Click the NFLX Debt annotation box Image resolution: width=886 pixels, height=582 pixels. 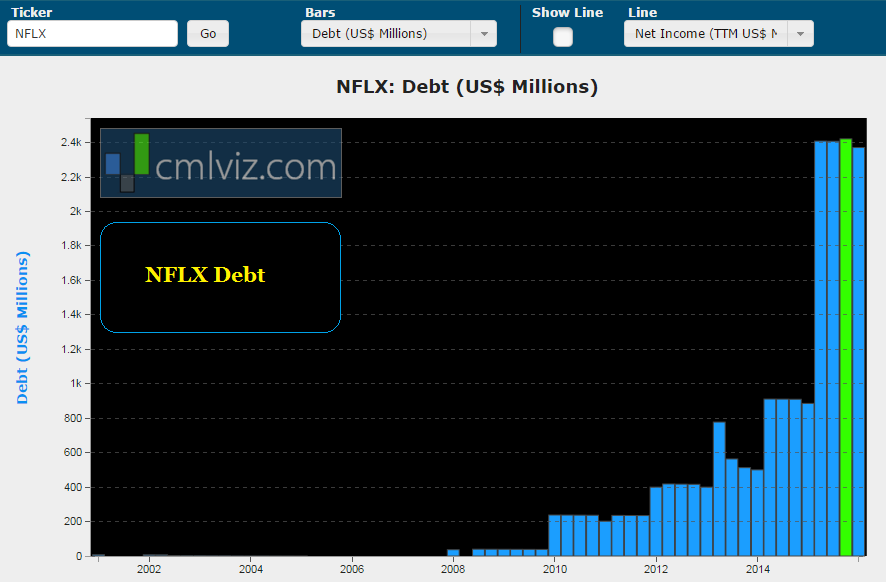(x=220, y=277)
